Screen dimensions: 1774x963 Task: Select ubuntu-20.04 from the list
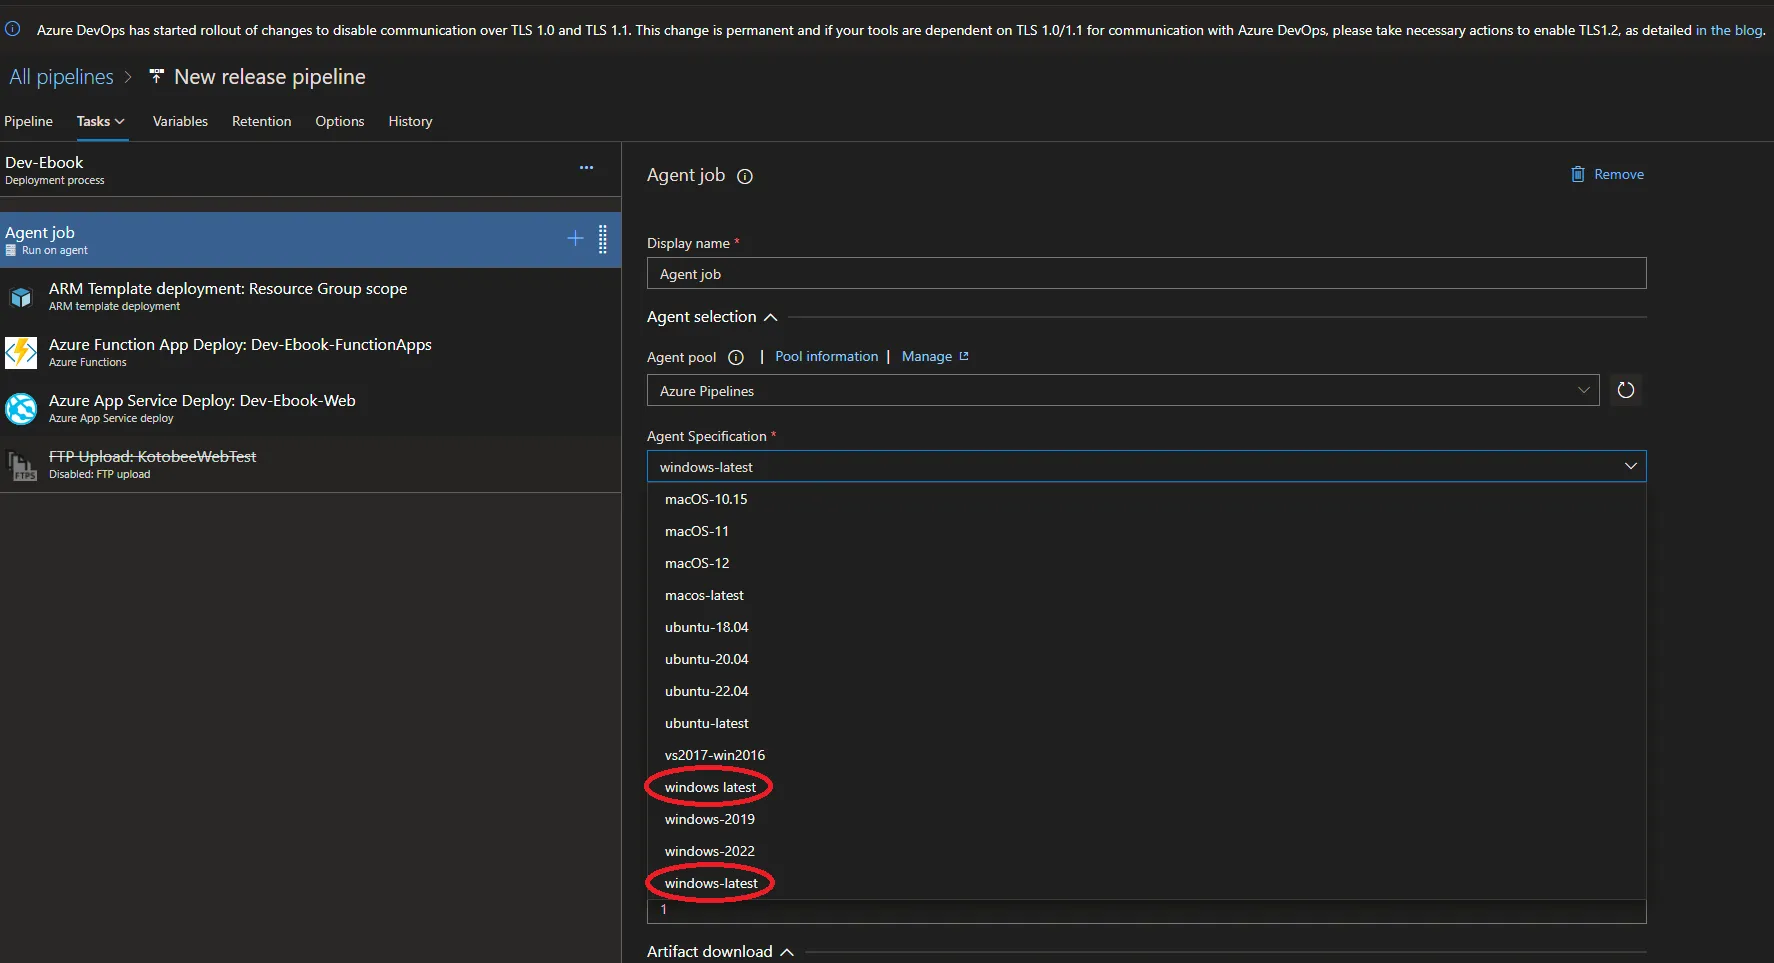pos(1146,659)
